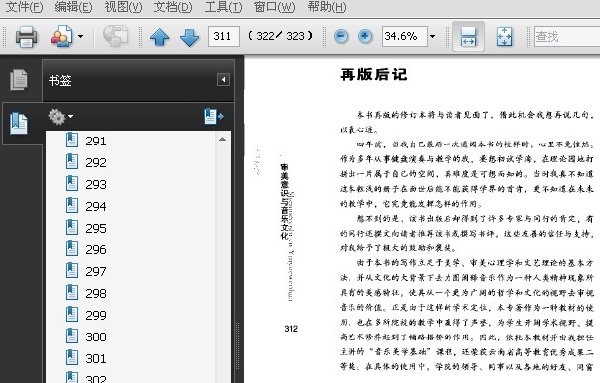Viewport: 600px width, 383px height.
Task: Click the bookmark list scroll-up arrow
Action: (222, 140)
